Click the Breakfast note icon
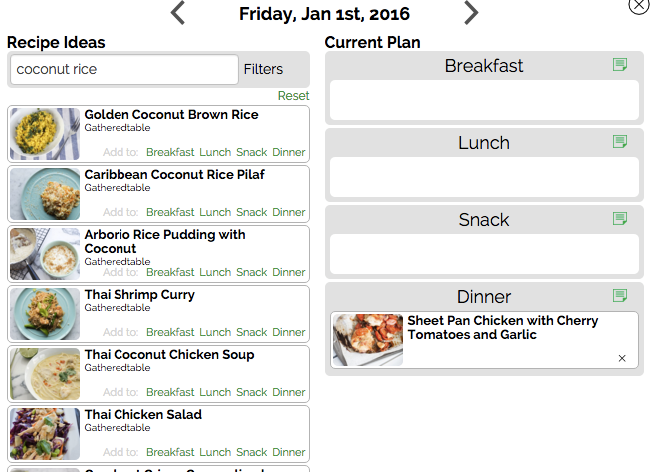The image size is (652, 472). click(x=620, y=65)
